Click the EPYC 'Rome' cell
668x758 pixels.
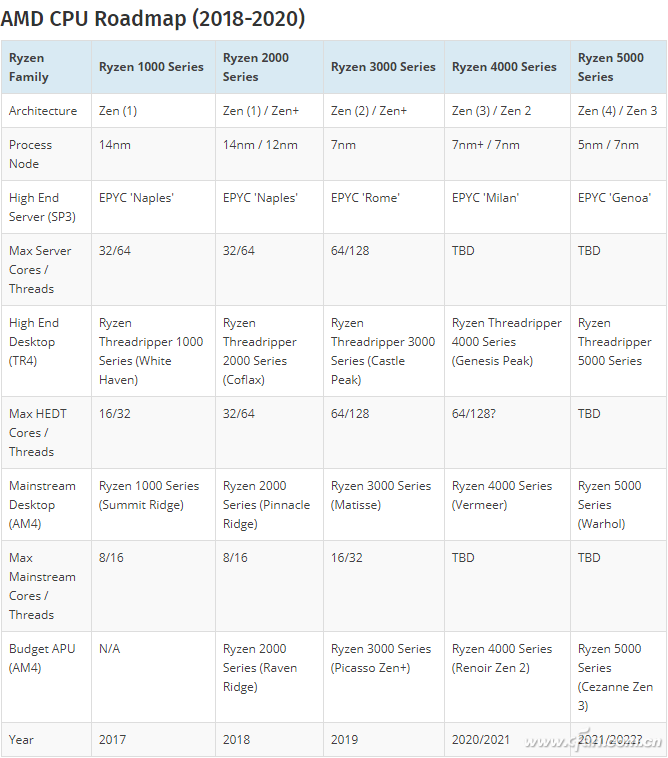tap(365, 198)
